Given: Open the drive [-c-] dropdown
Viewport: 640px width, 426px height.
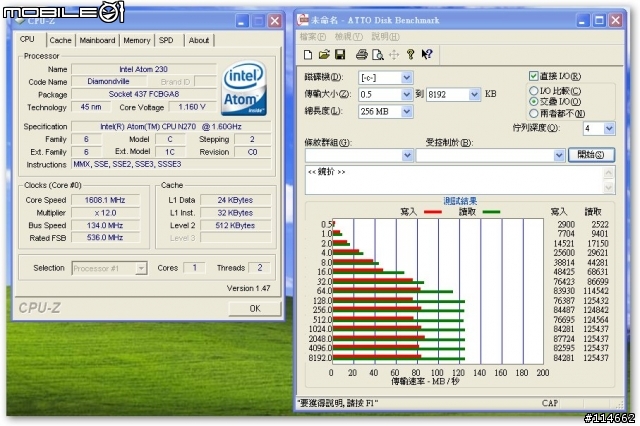Looking at the screenshot, I should point(407,78).
